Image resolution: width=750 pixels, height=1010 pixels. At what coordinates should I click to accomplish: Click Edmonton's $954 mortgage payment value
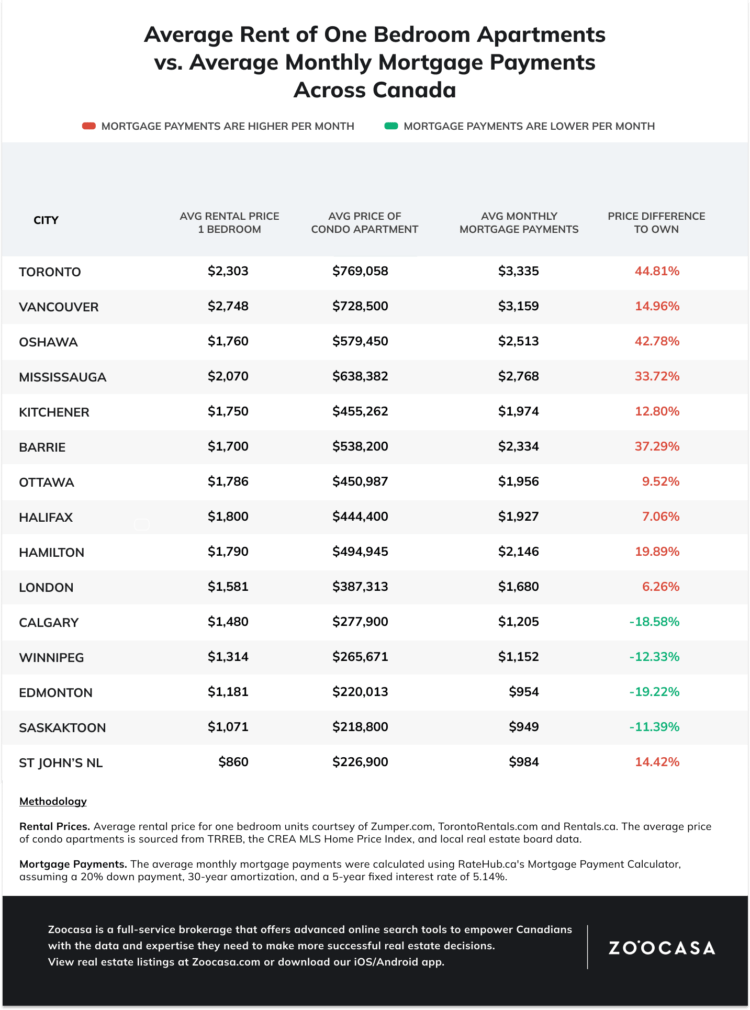pos(523,692)
